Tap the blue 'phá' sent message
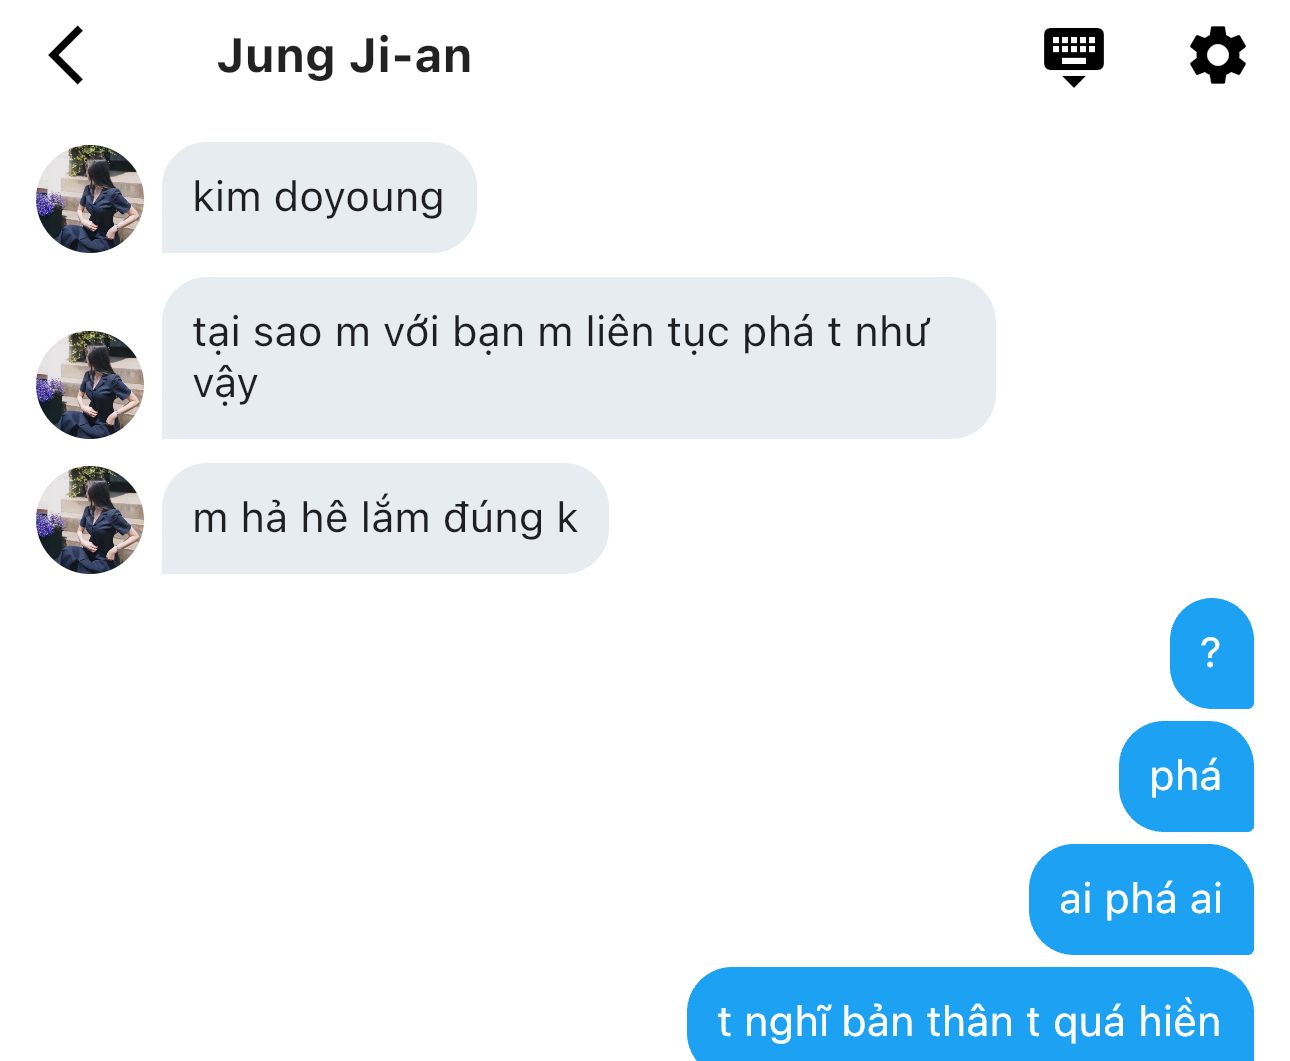The image size is (1290, 1061). point(1186,776)
